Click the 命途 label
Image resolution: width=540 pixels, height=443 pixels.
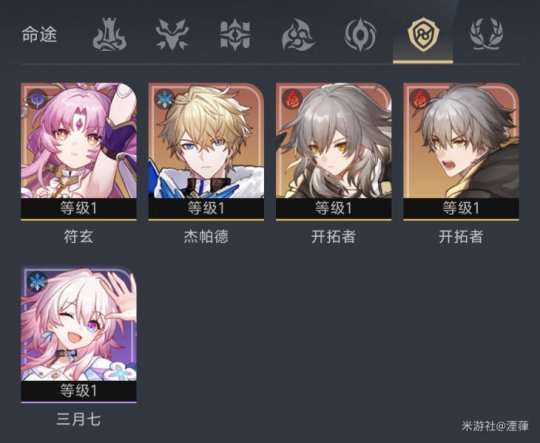coord(39,35)
